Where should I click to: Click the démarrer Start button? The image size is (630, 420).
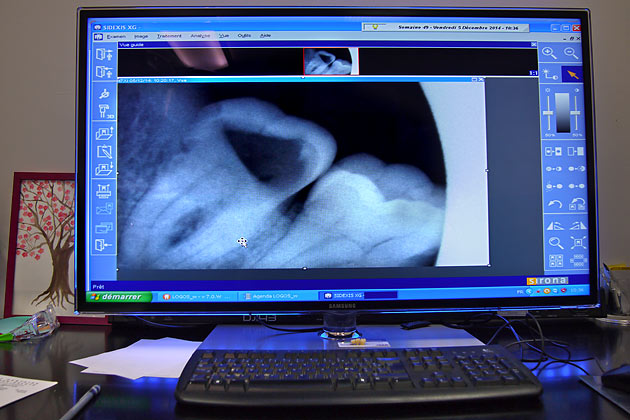(x=122, y=296)
